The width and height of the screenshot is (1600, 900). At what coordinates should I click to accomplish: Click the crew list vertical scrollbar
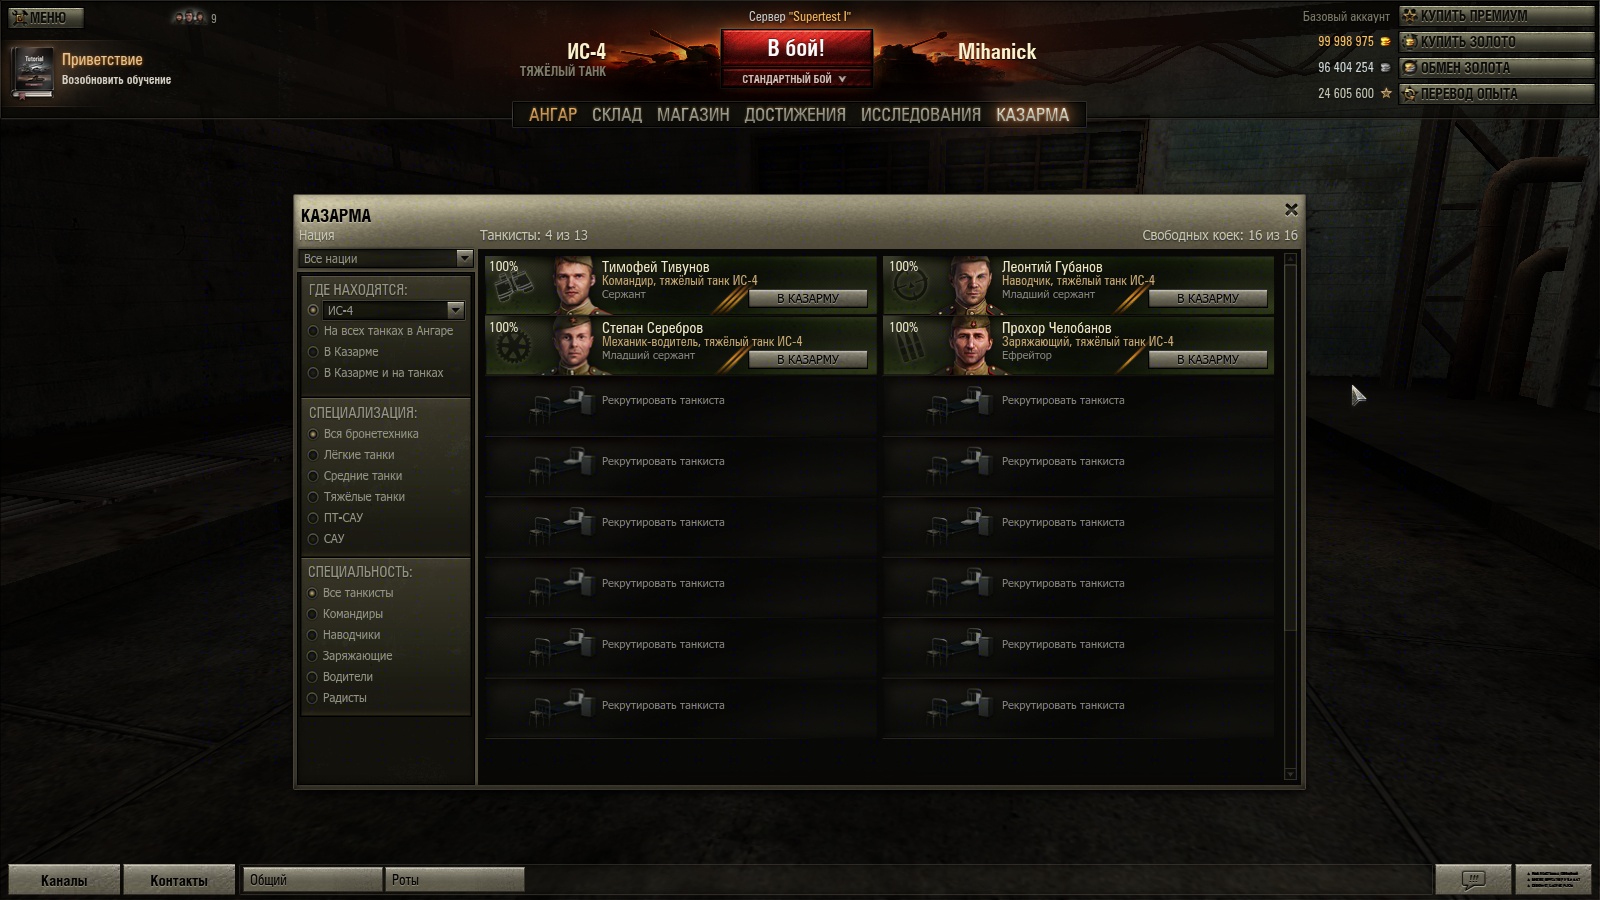(1290, 516)
